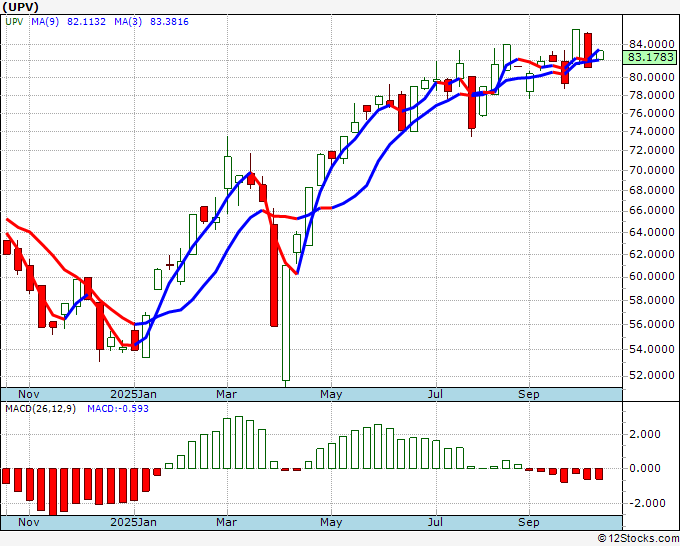Screen dimensions: 680x546
Task: Click the long red April candlestick falling to 56
Action: [x=274, y=275]
